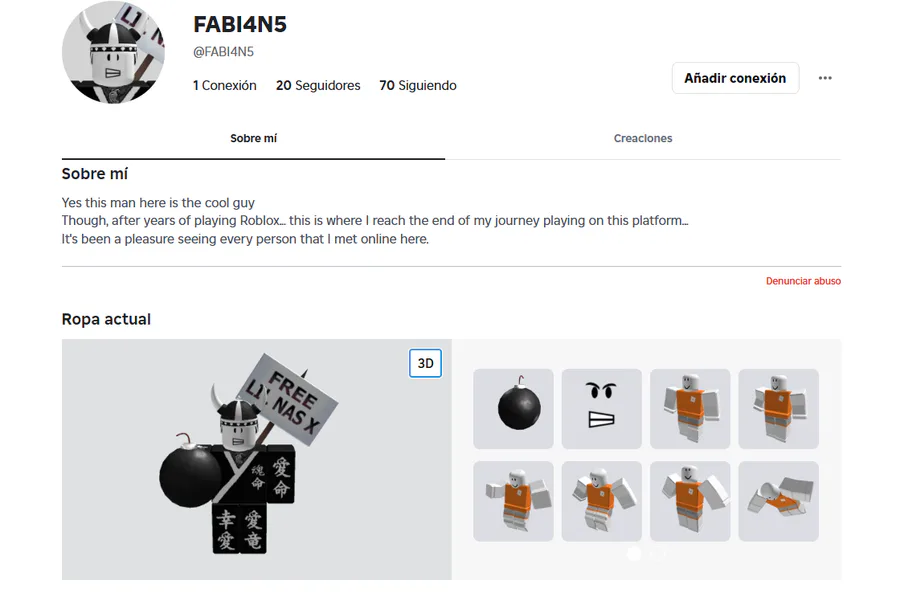Click the FABI4N5 profile avatar picture
The width and height of the screenshot is (900, 597).
(113, 52)
